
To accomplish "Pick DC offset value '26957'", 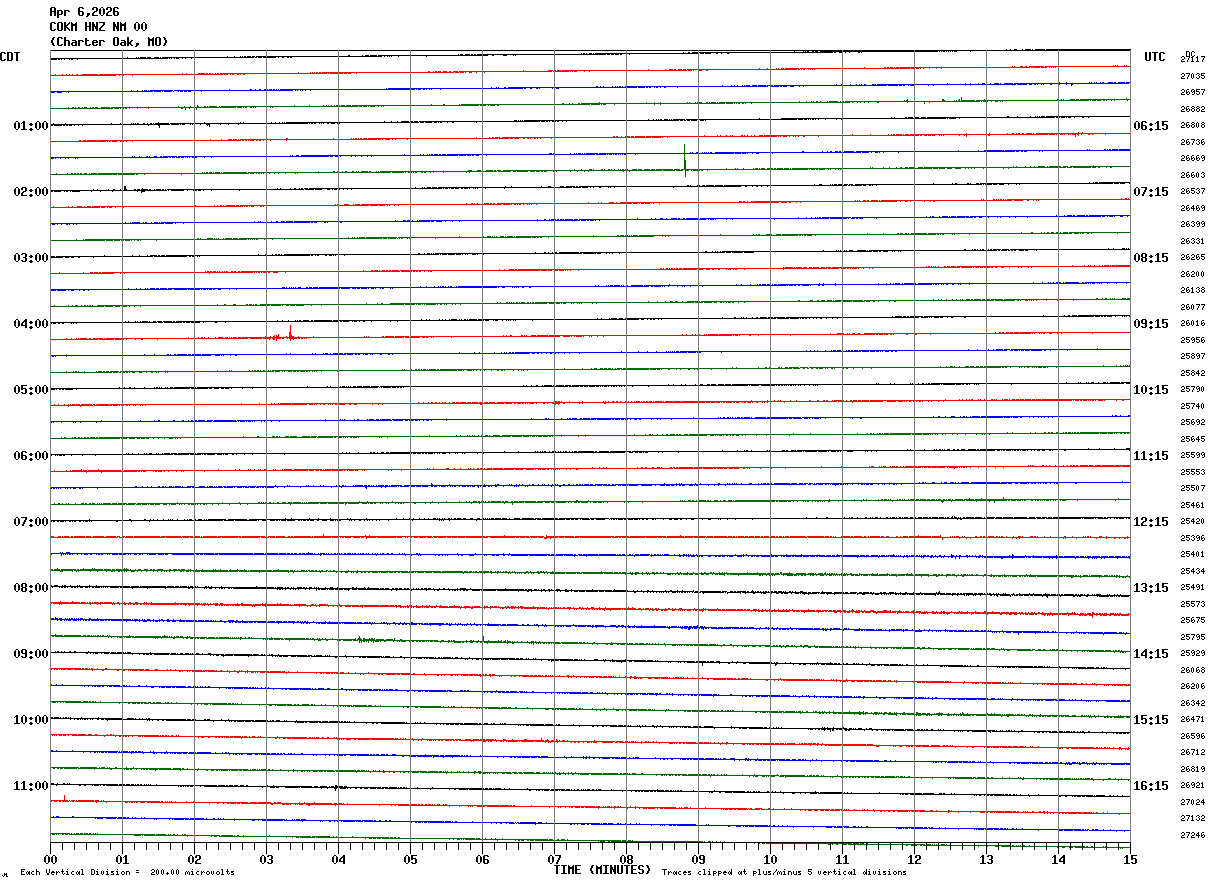I will tap(1193, 92).
